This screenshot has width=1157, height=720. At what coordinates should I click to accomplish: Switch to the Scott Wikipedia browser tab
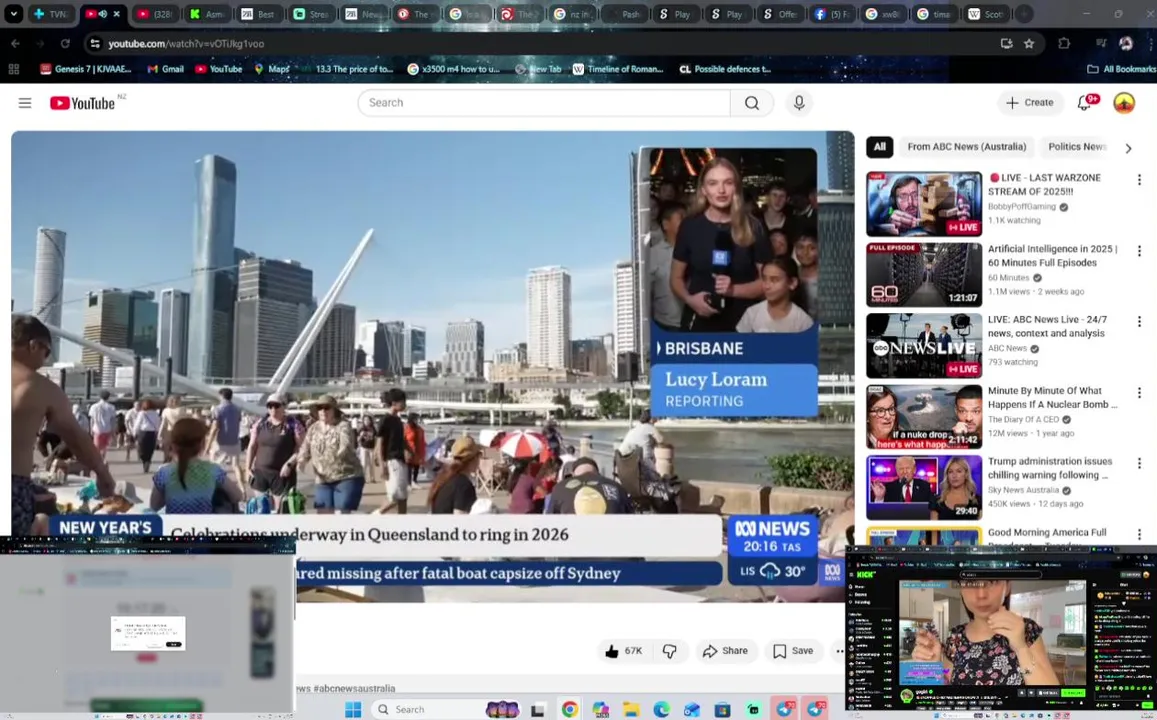click(987, 13)
